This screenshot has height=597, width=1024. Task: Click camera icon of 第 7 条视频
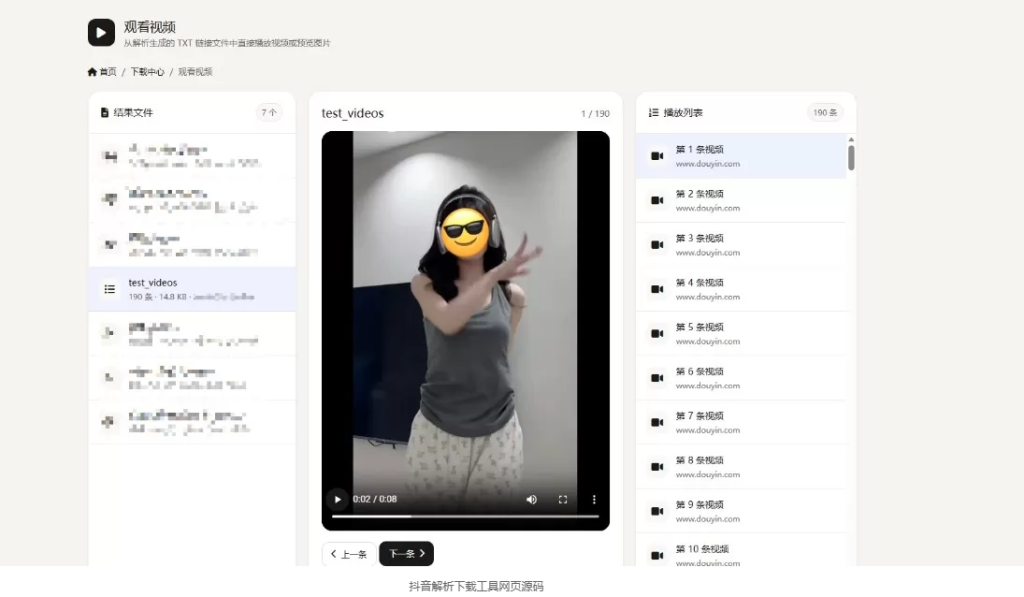click(x=657, y=423)
